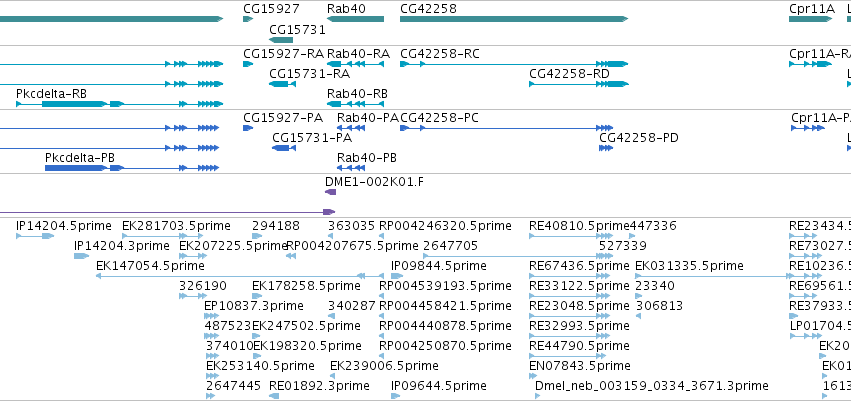The image size is (851, 401).
Task: Open the EK147054.5prime EST label
Action: tap(150, 266)
